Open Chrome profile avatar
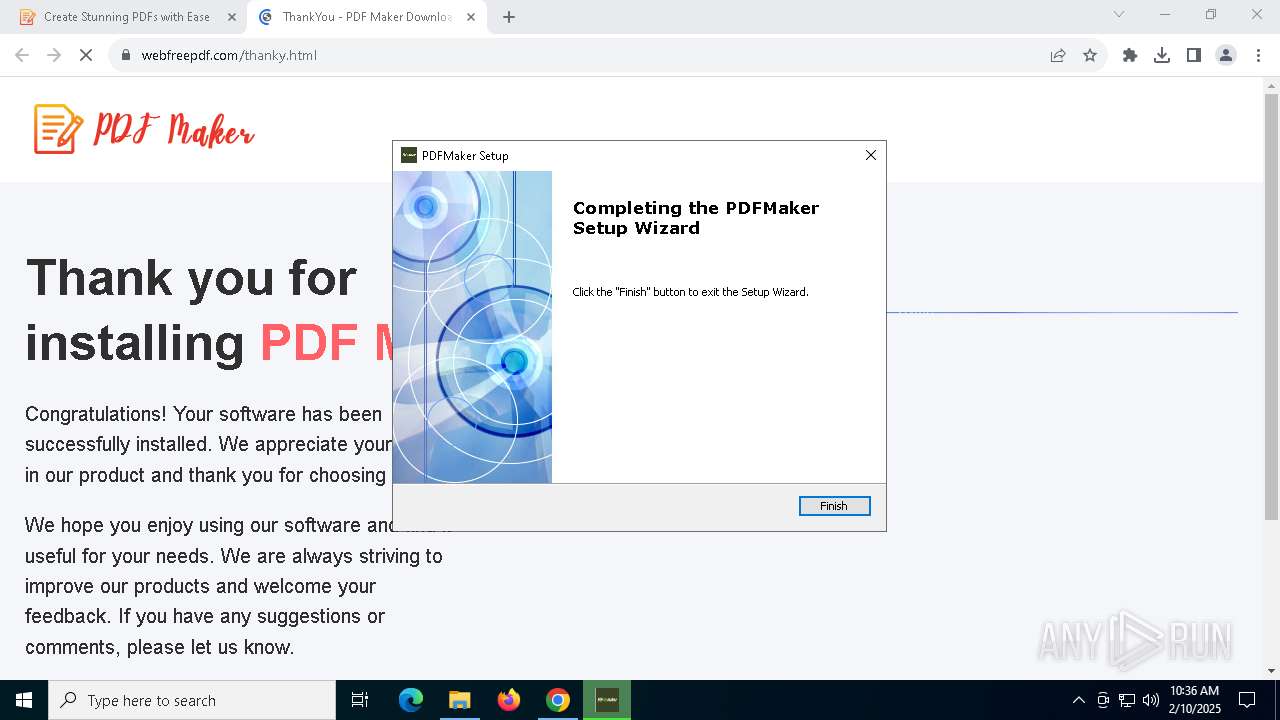Image resolution: width=1280 pixels, height=720 pixels. coord(1226,55)
